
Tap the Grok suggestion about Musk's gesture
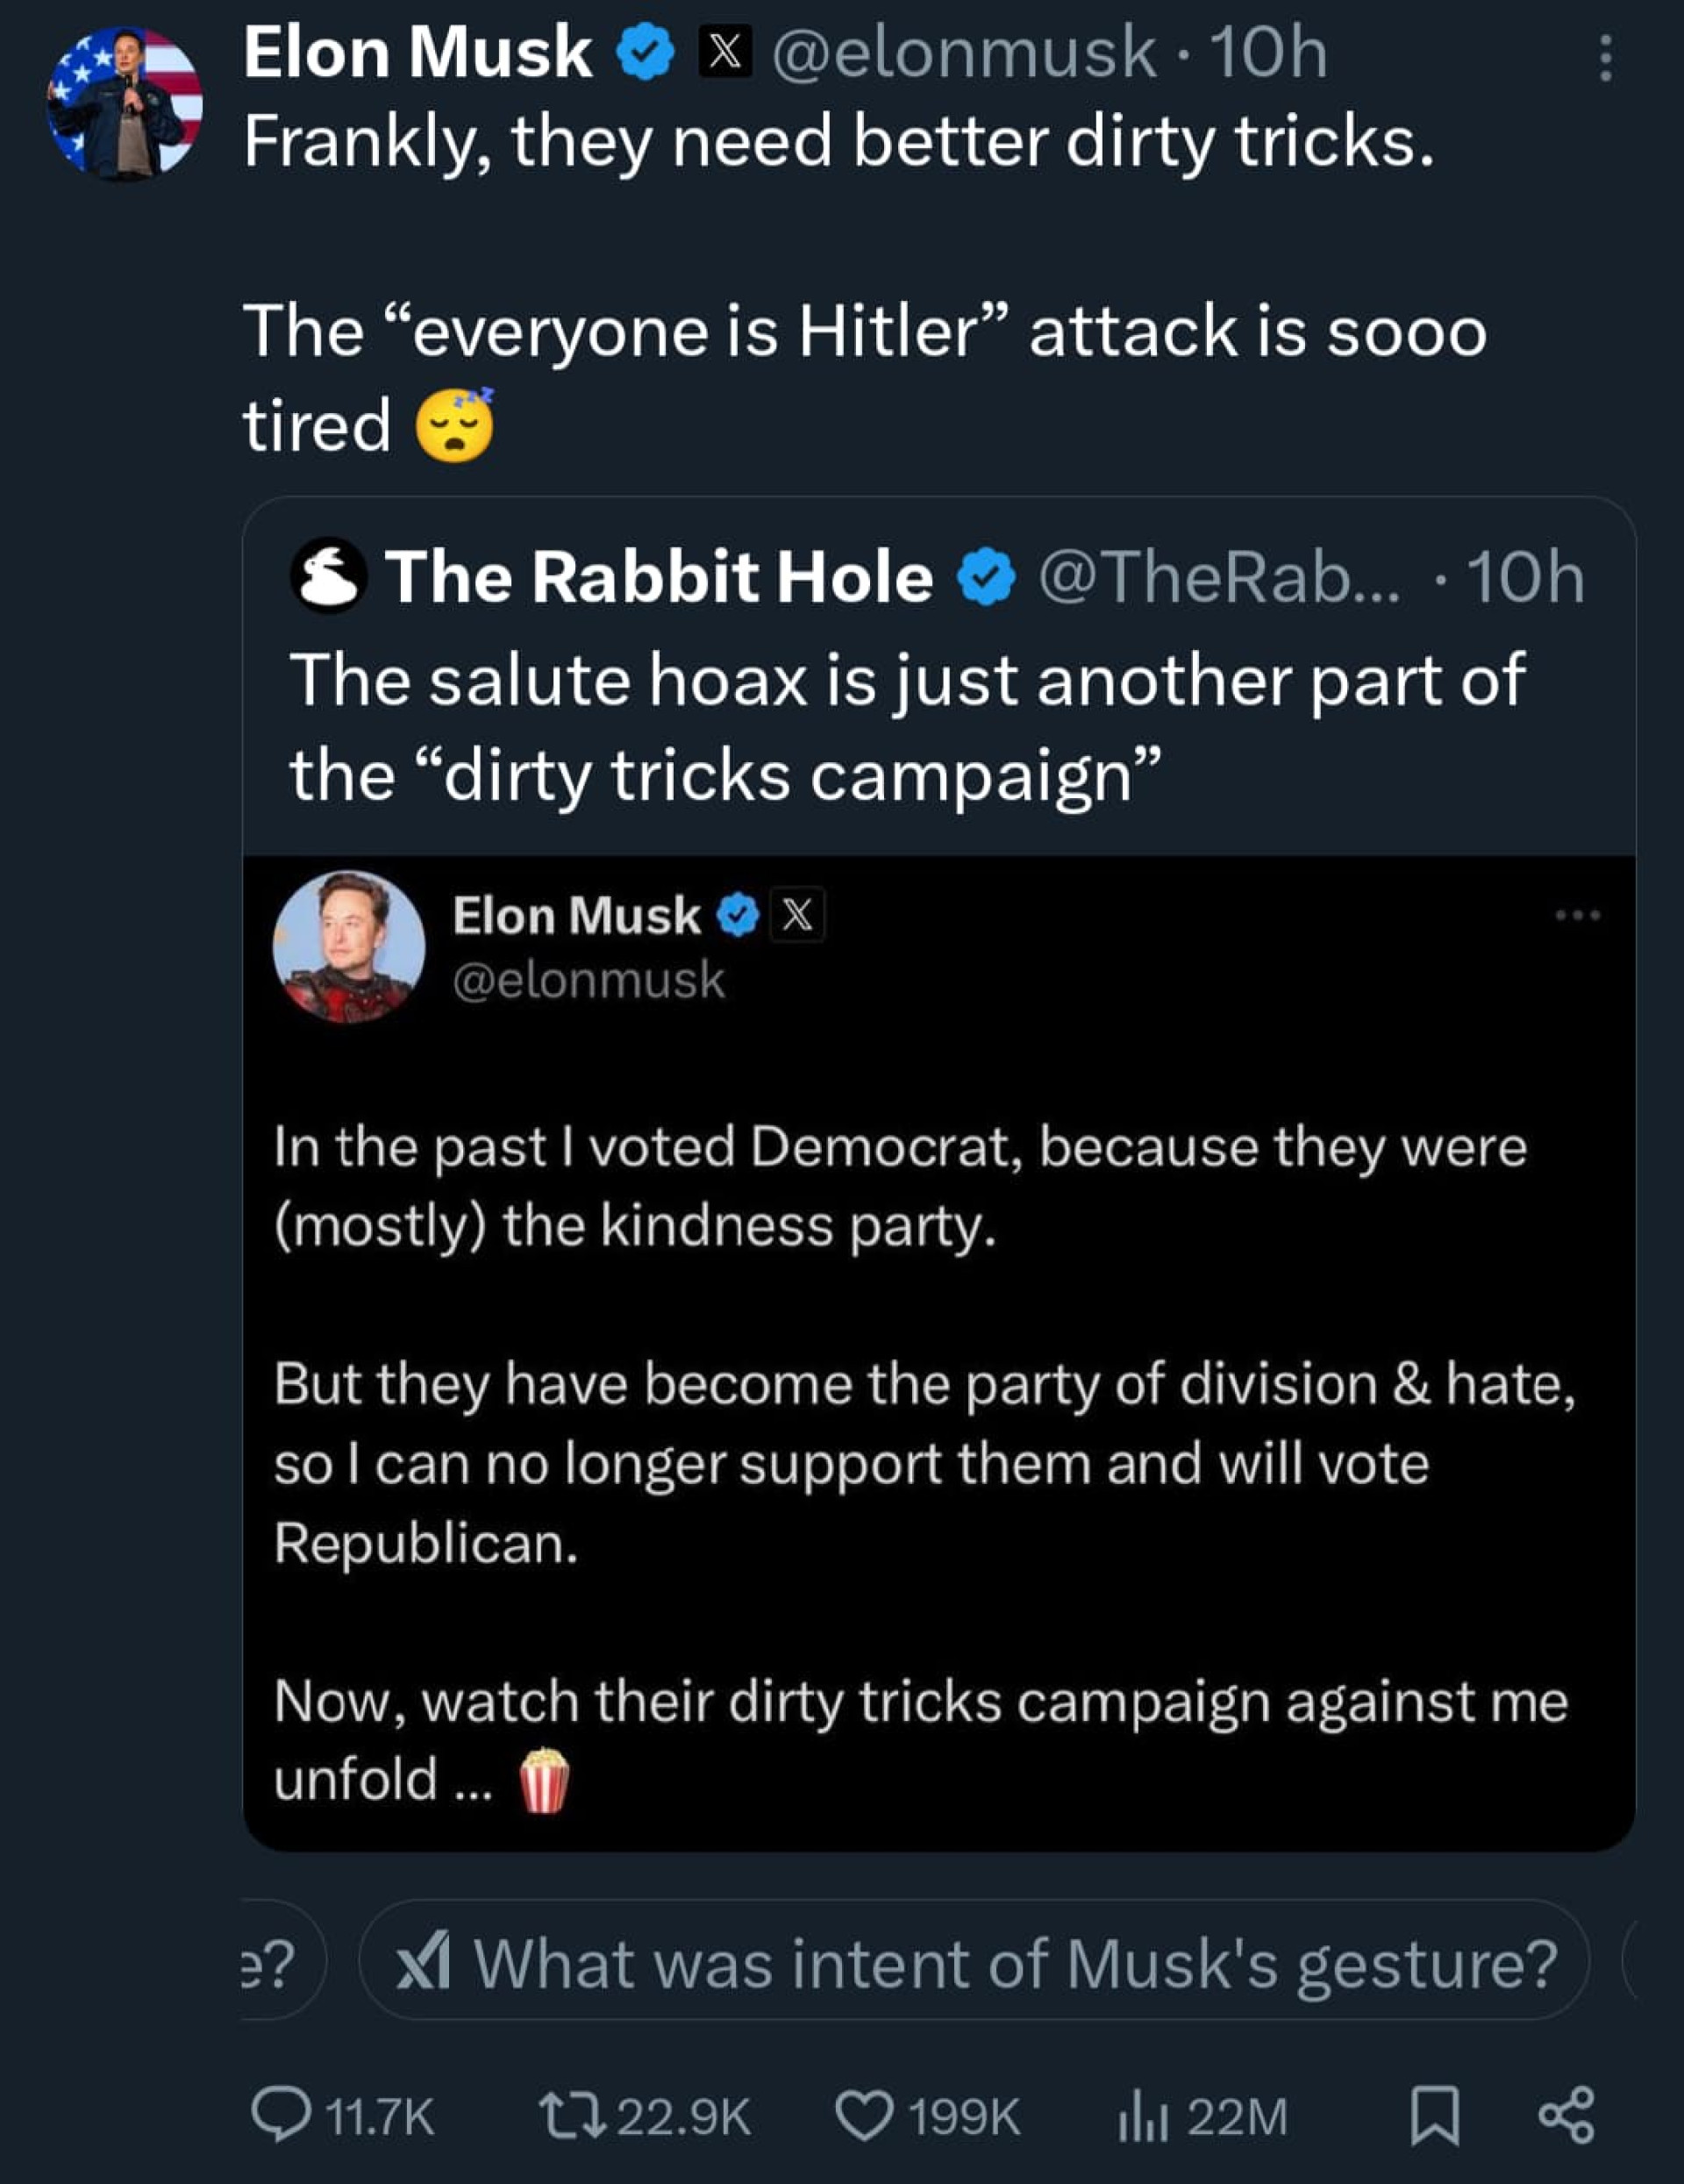tap(974, 1963)
